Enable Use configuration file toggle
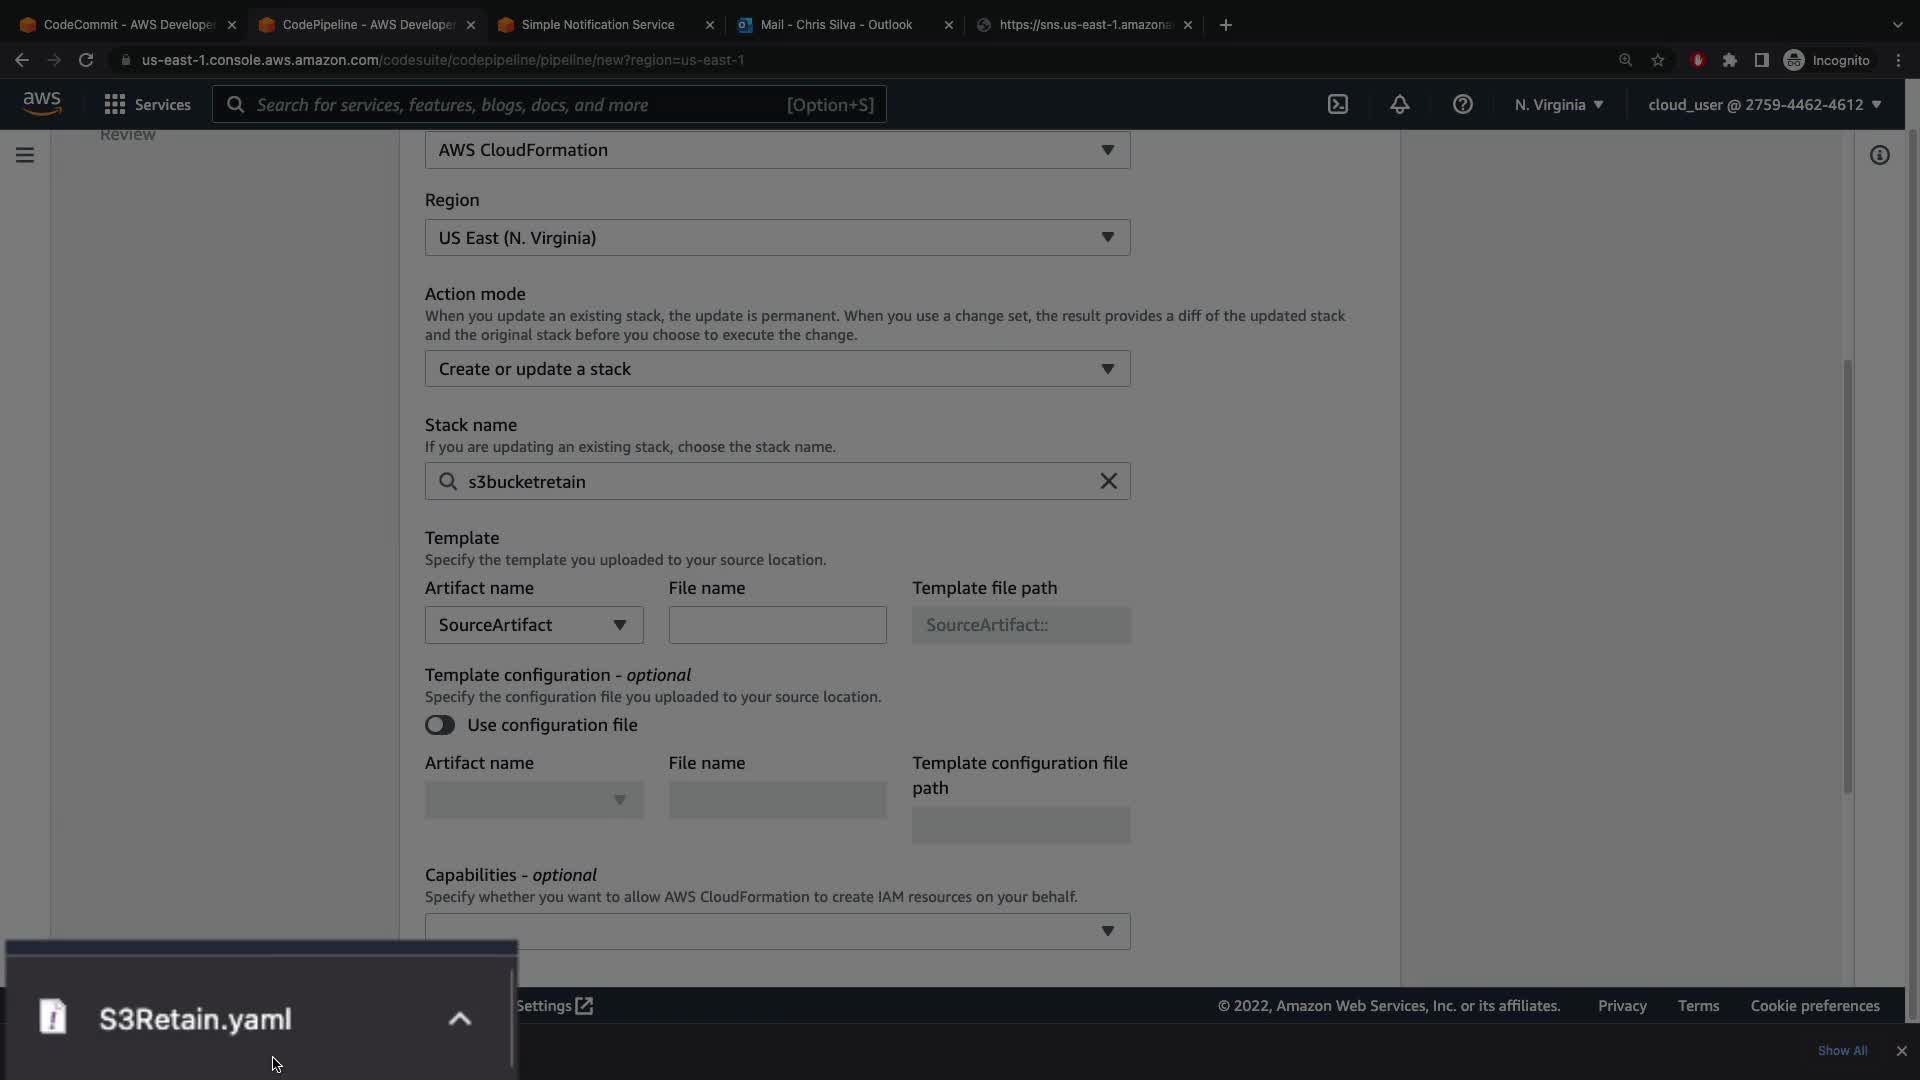 coord(440,725)
